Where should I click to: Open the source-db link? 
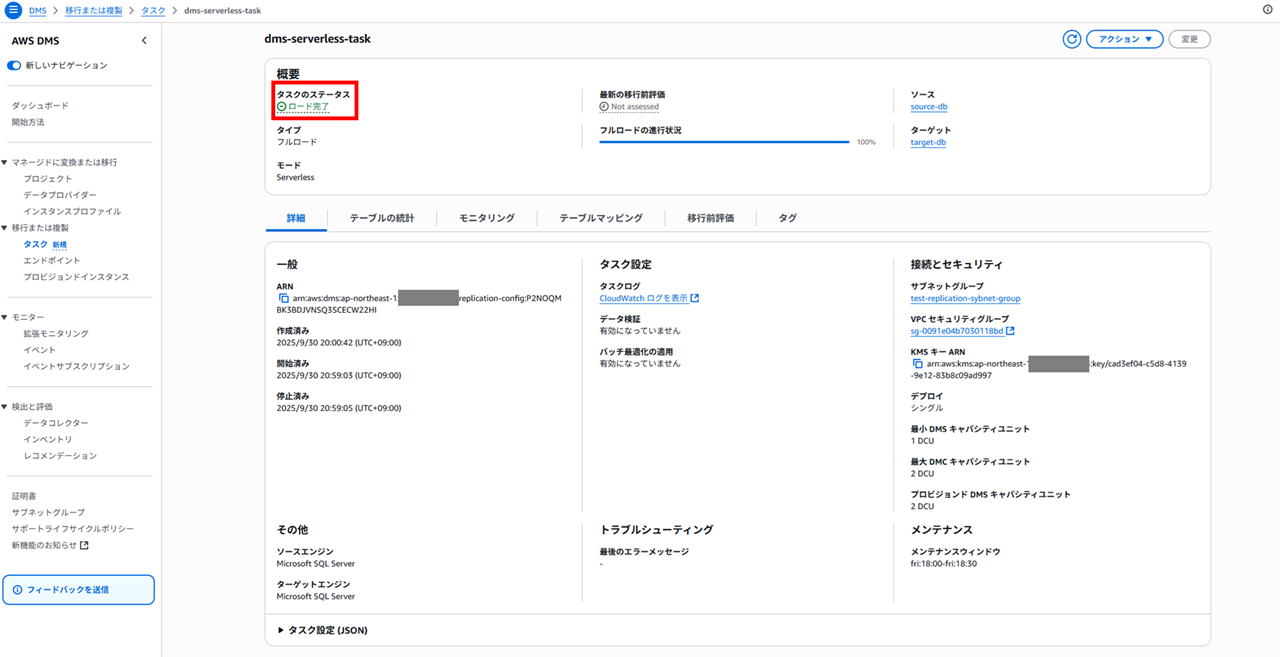coord(929,107)
